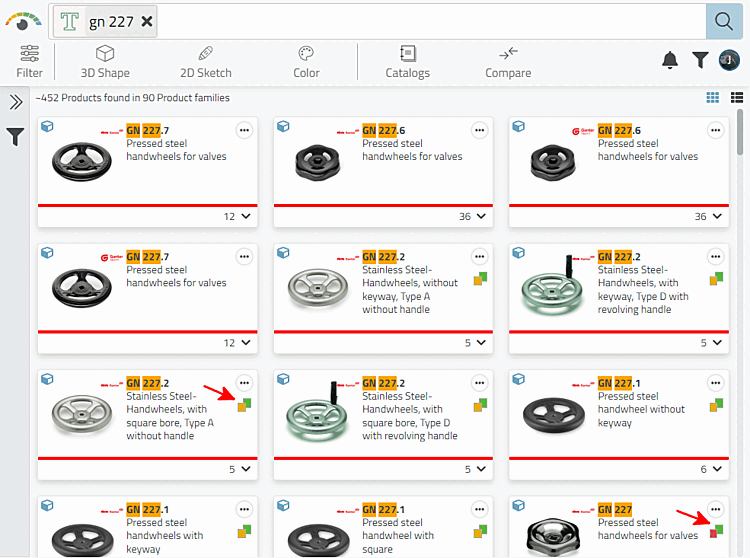Open more options on GN 227.1 with keyway card

coord(244,509)
